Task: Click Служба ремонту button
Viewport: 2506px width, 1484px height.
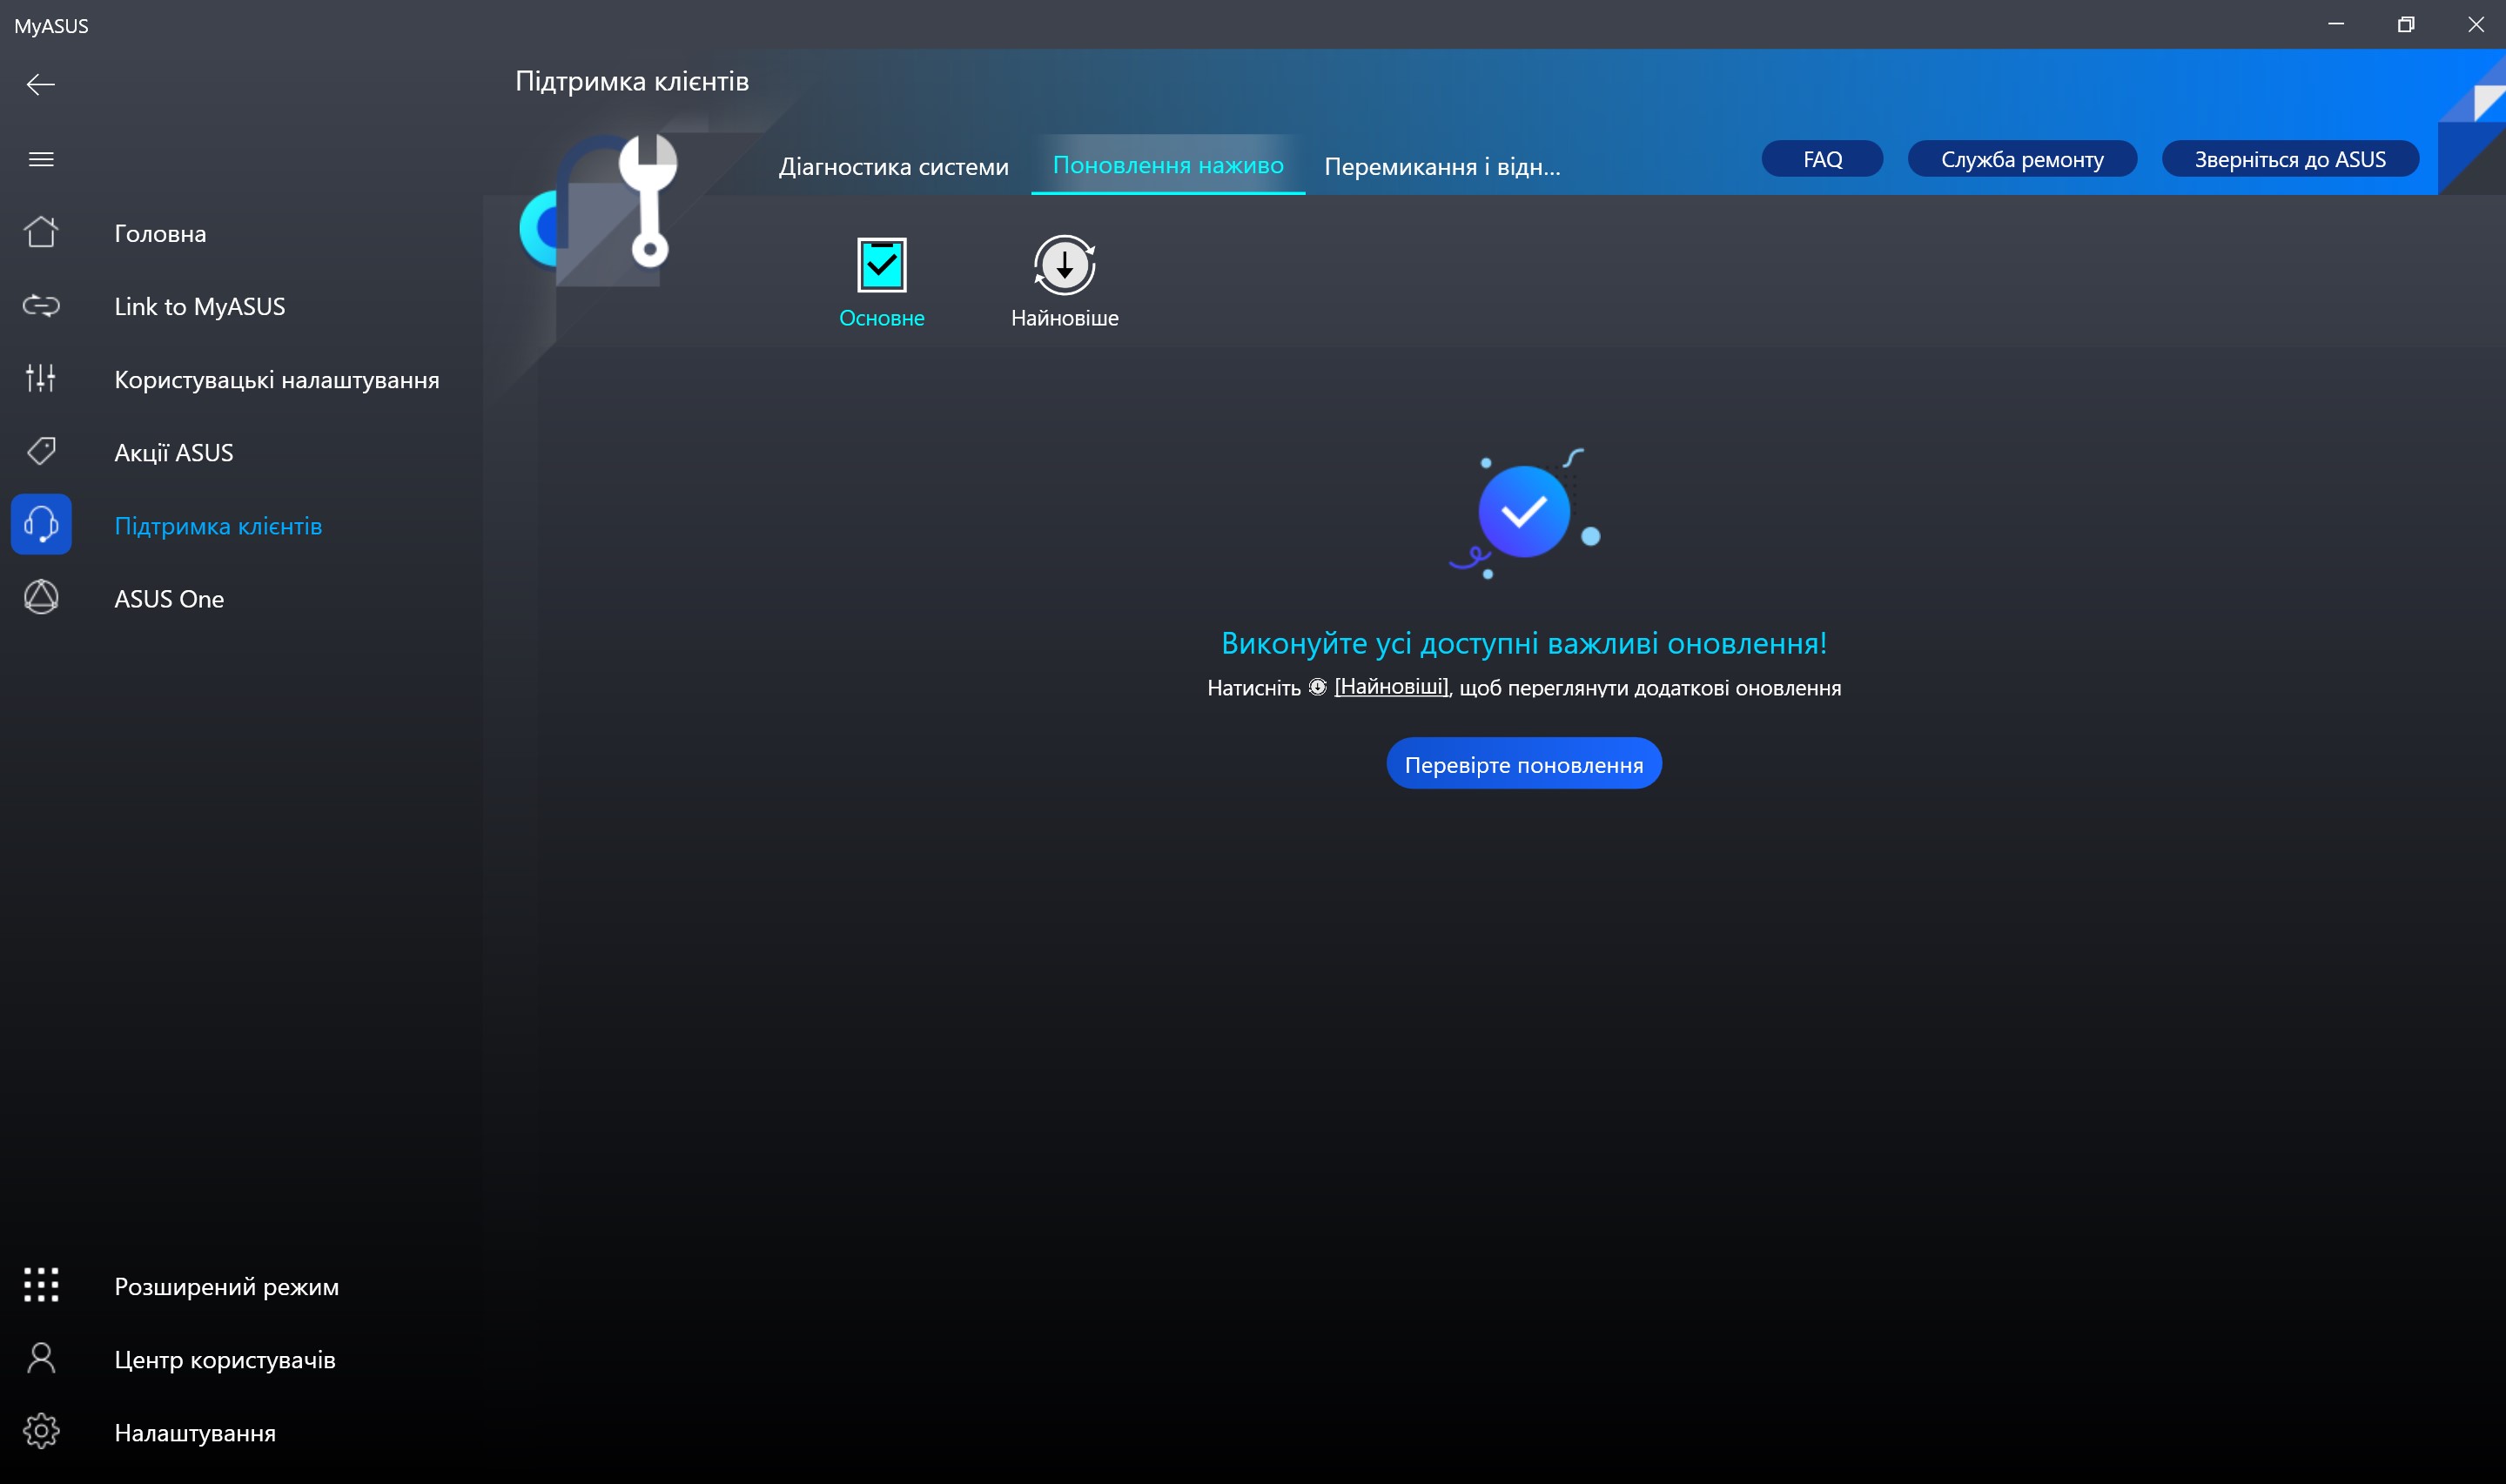Action: click(2021, 160)
